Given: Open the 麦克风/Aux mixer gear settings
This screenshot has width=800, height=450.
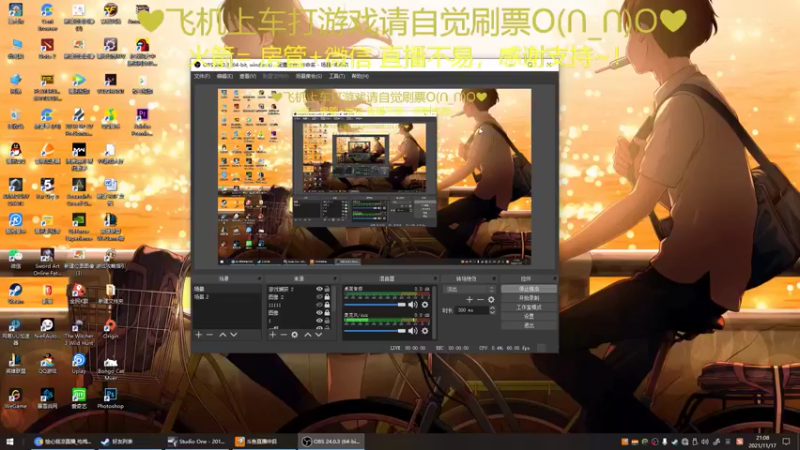Looking at the screenshot, I should tap(425, 331).
